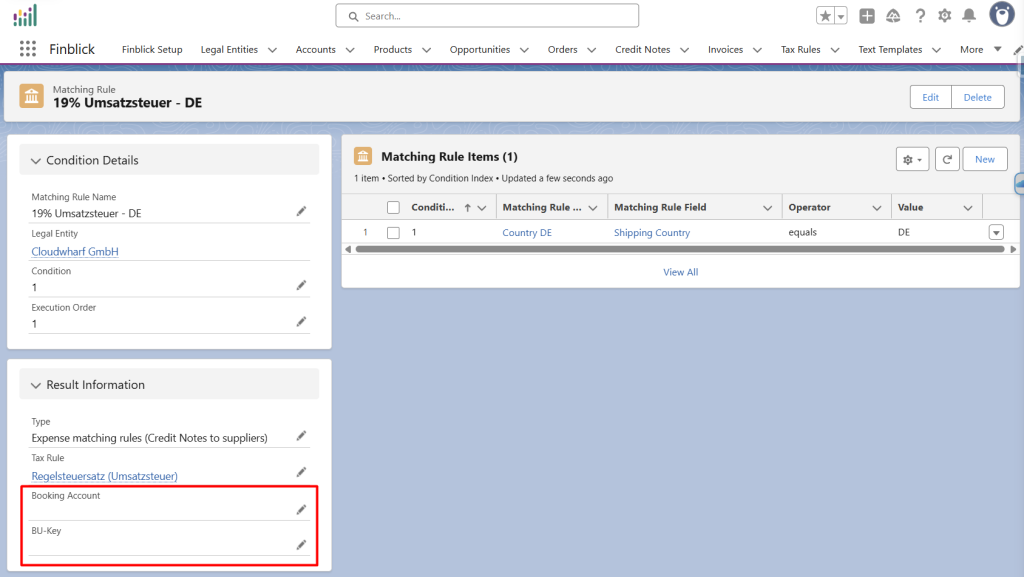Click pencil icon next to Booking Account

[x=301, y=509]
